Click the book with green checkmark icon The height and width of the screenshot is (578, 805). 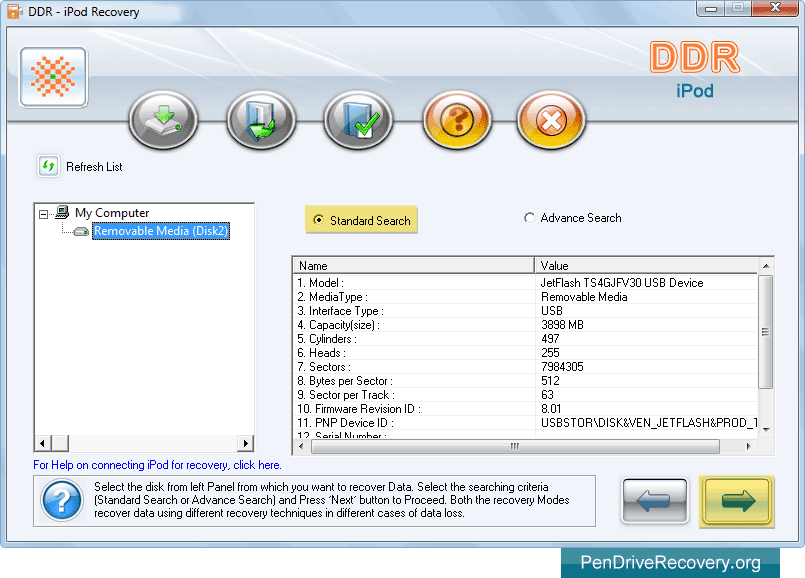click(358, 120)
